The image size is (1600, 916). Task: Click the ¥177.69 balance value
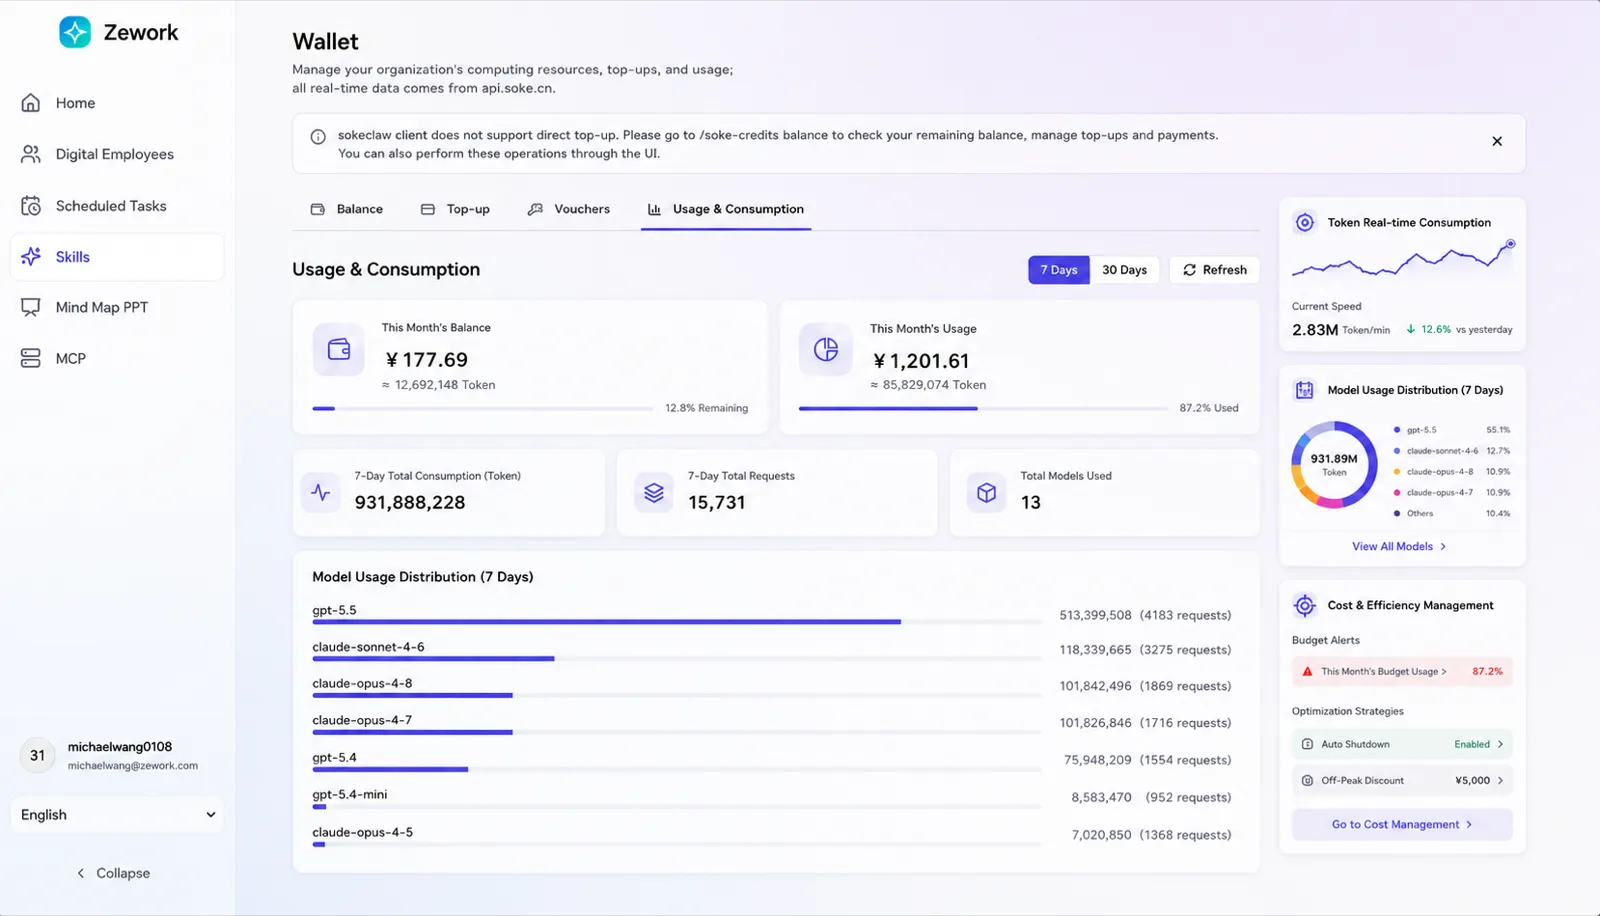tap(427, 360)
